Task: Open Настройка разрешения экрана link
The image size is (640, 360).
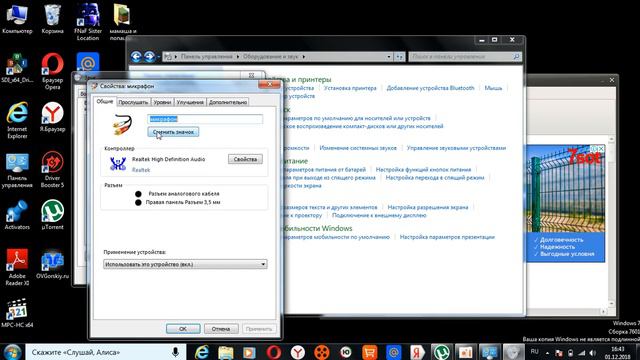Action: click(x=428, y=207)
